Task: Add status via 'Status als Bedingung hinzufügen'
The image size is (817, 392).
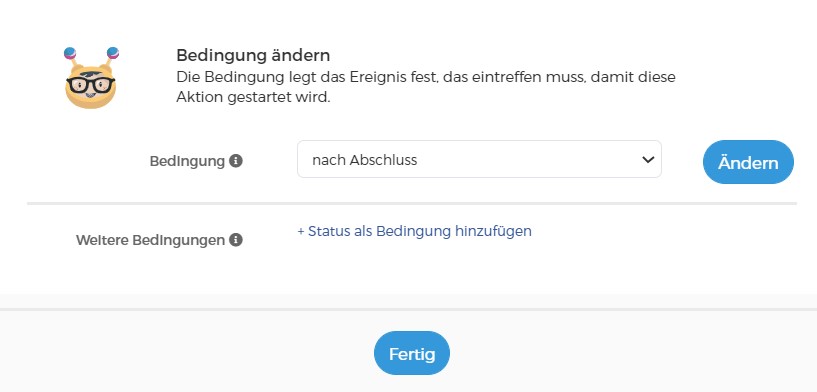Action: 414,231
